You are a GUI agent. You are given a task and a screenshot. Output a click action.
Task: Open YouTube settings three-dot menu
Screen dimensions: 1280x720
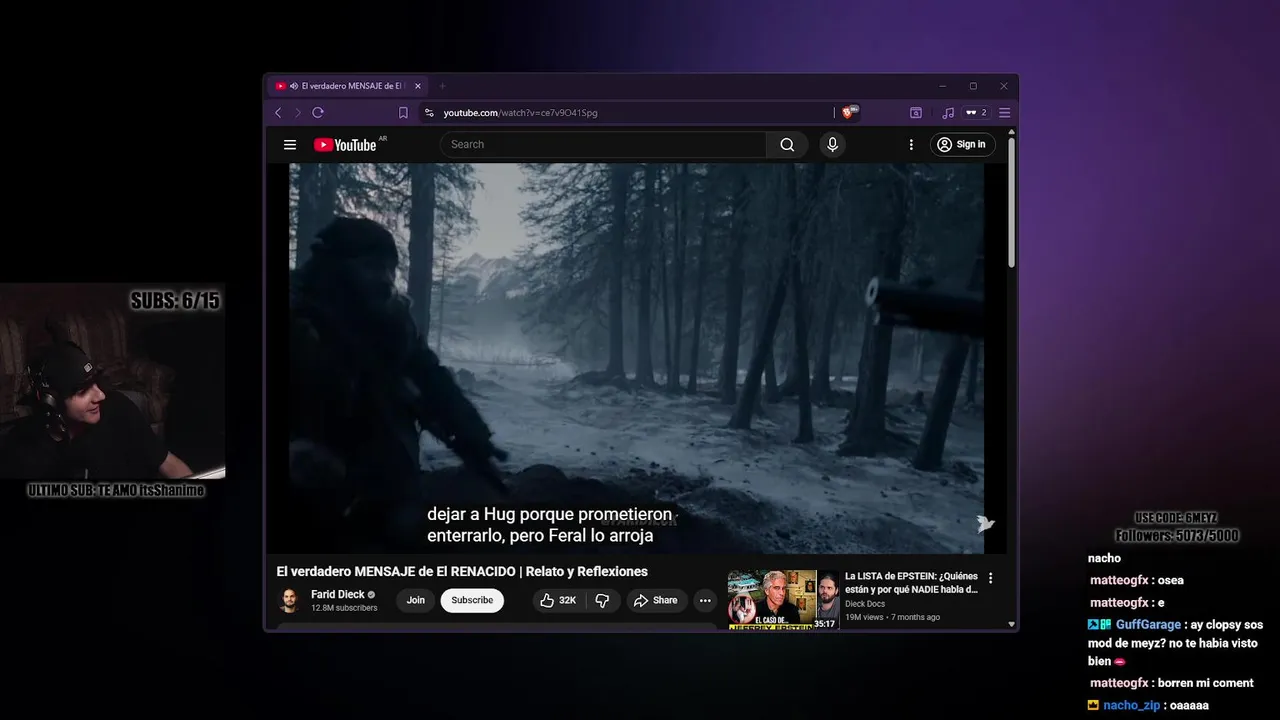tap(911, 145)
